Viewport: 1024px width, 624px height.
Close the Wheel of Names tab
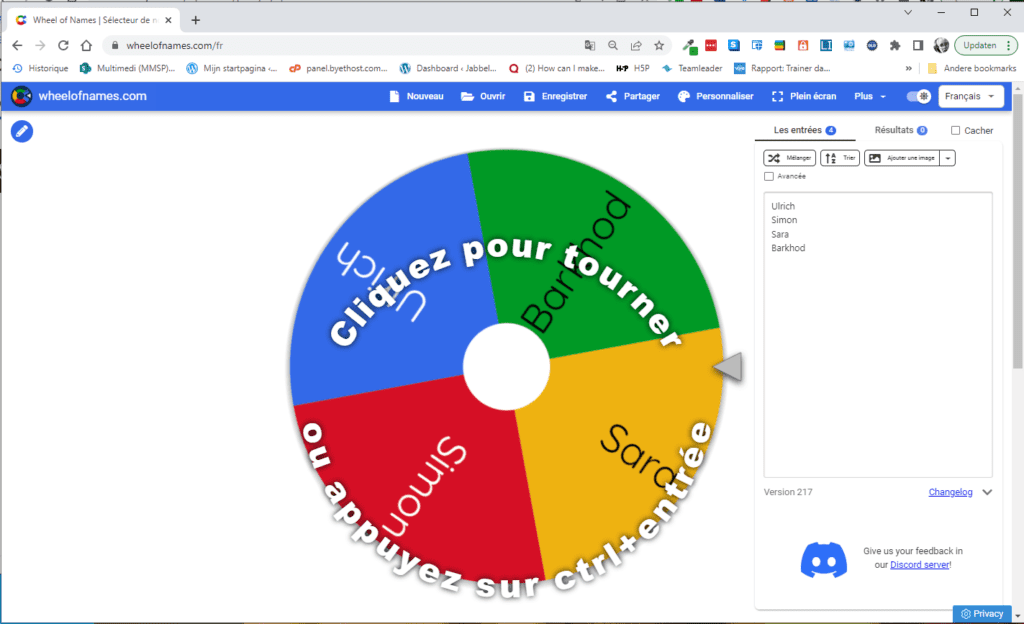(x=168, y=20)
